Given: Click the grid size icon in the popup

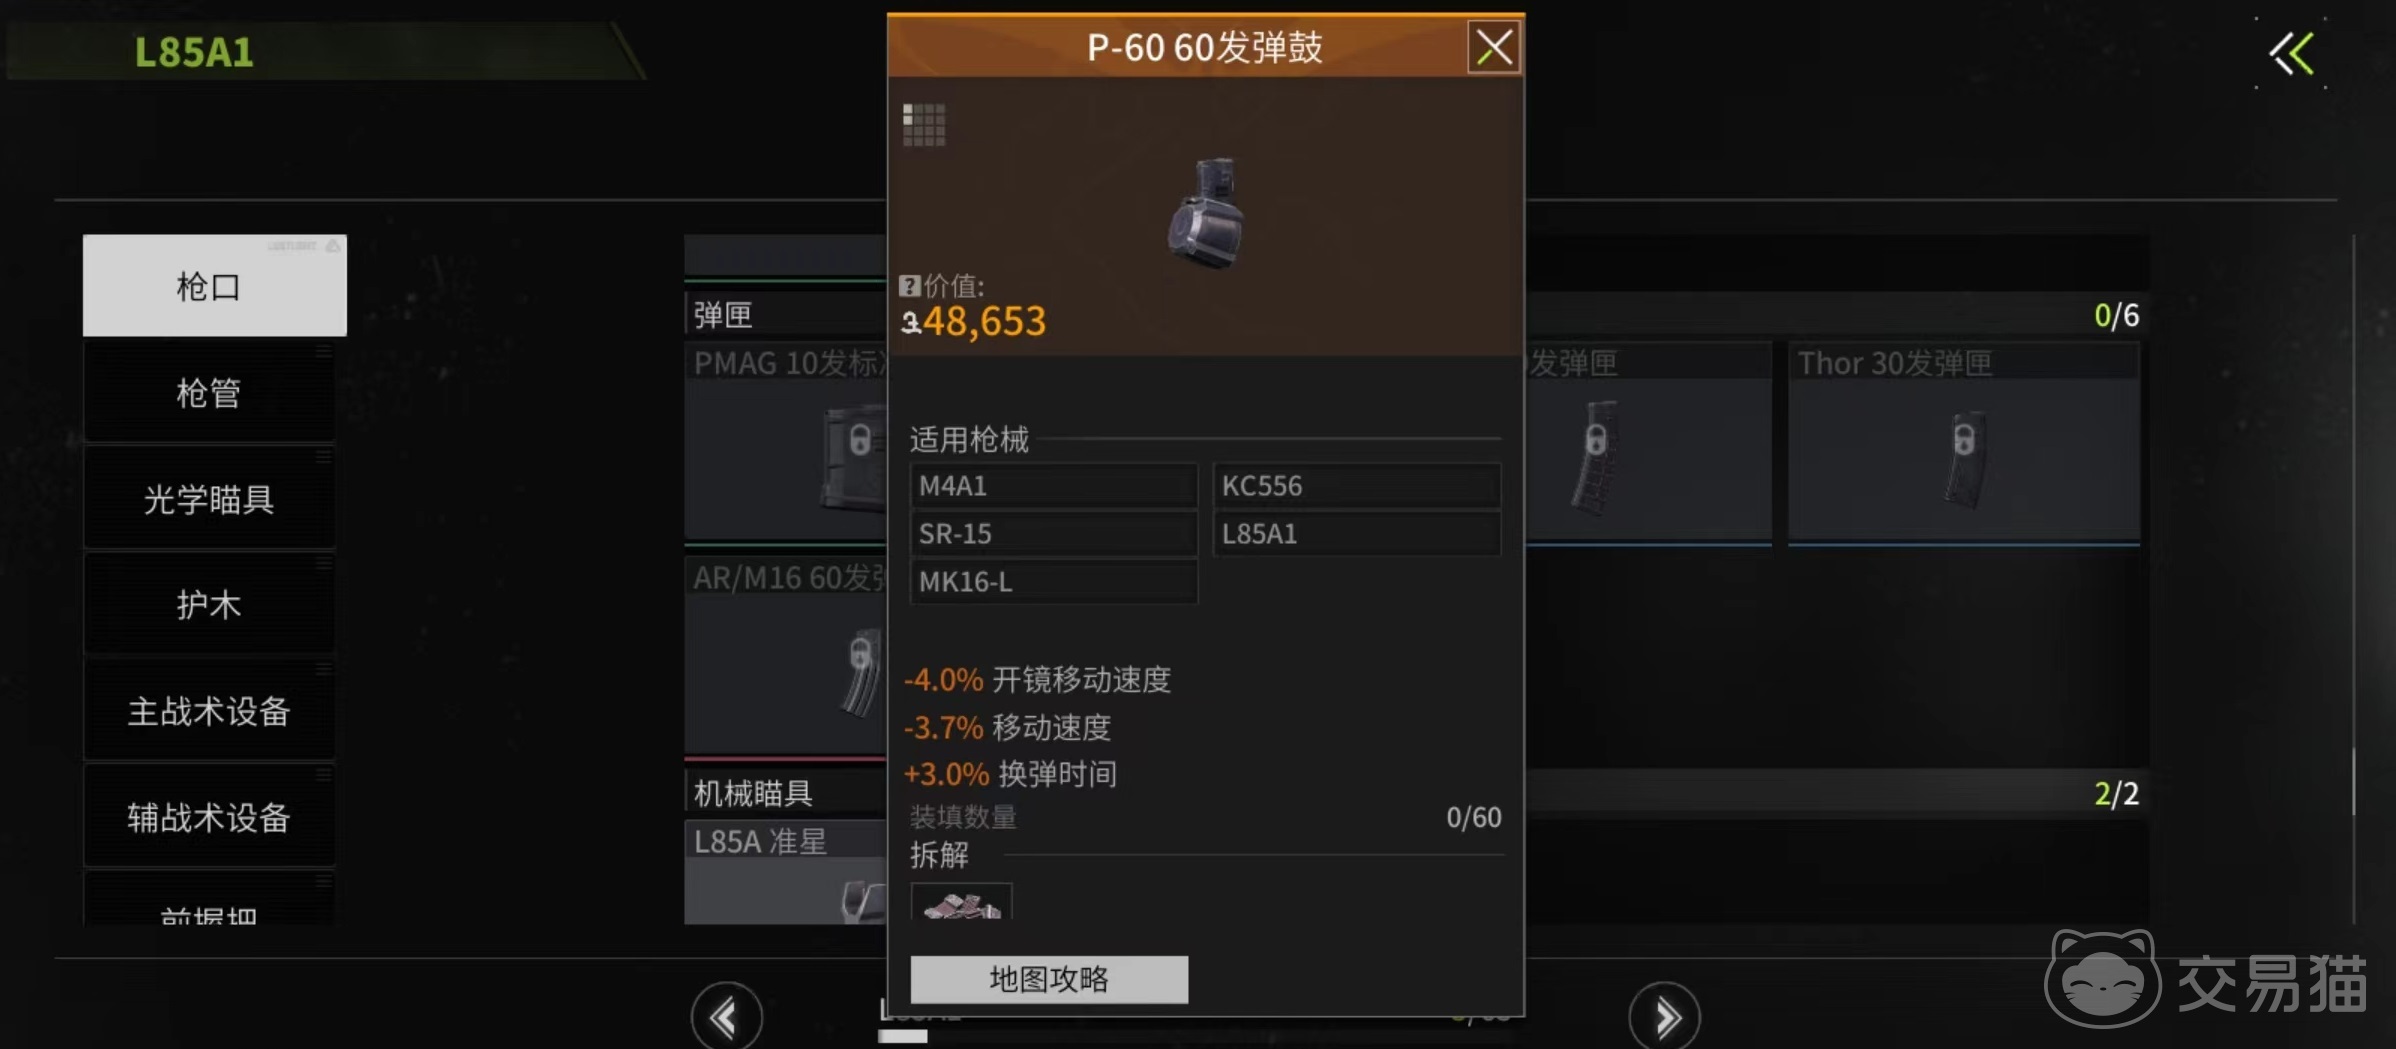Looking at the screenshot, I should click(x=924, y=125).
